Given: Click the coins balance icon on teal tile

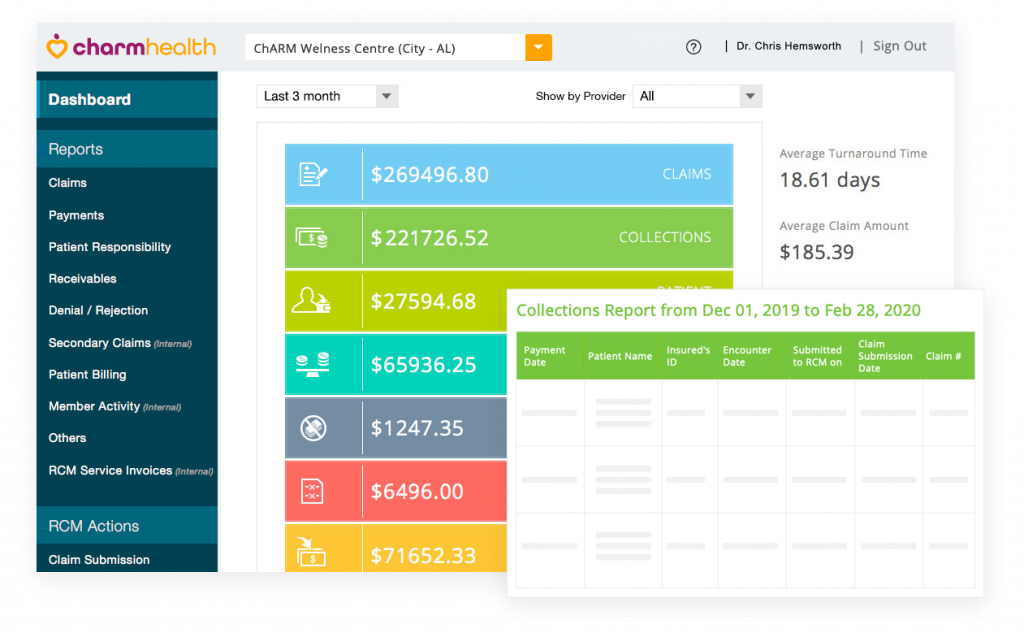Looking at the screenshot, I should [x=312, y=364].
